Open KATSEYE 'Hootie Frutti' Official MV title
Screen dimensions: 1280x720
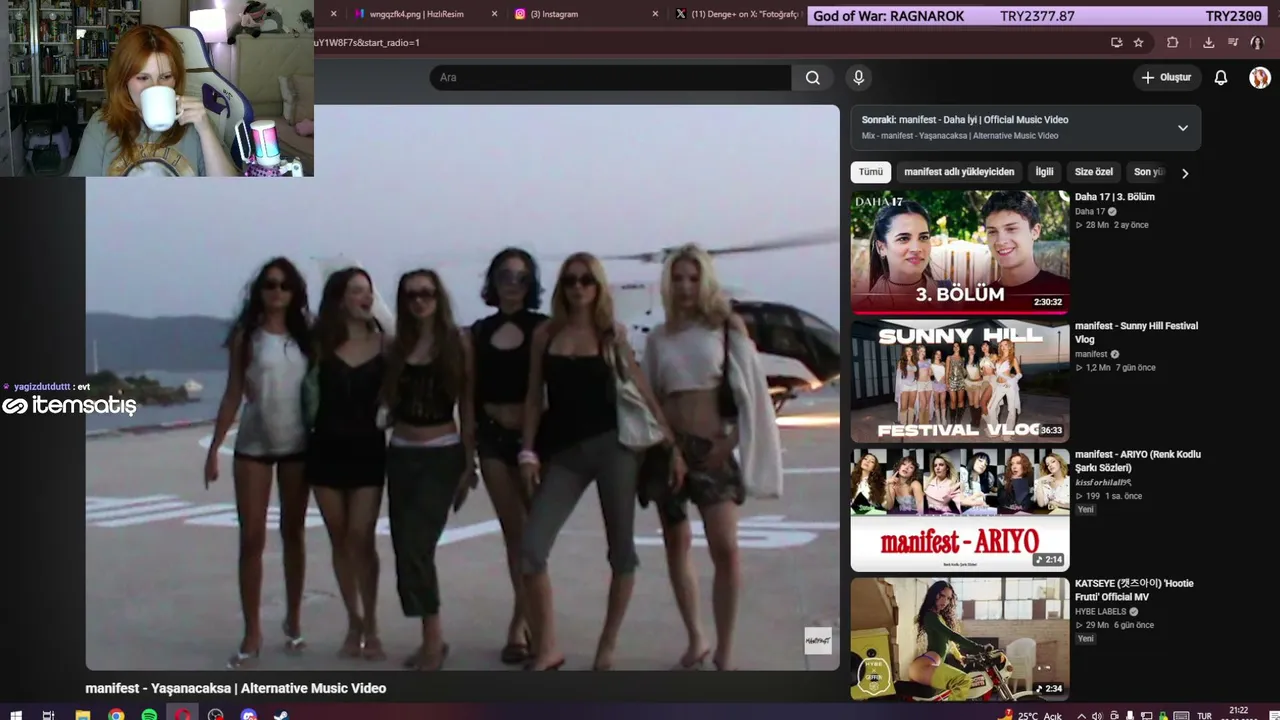click(x=1134, y=590)
